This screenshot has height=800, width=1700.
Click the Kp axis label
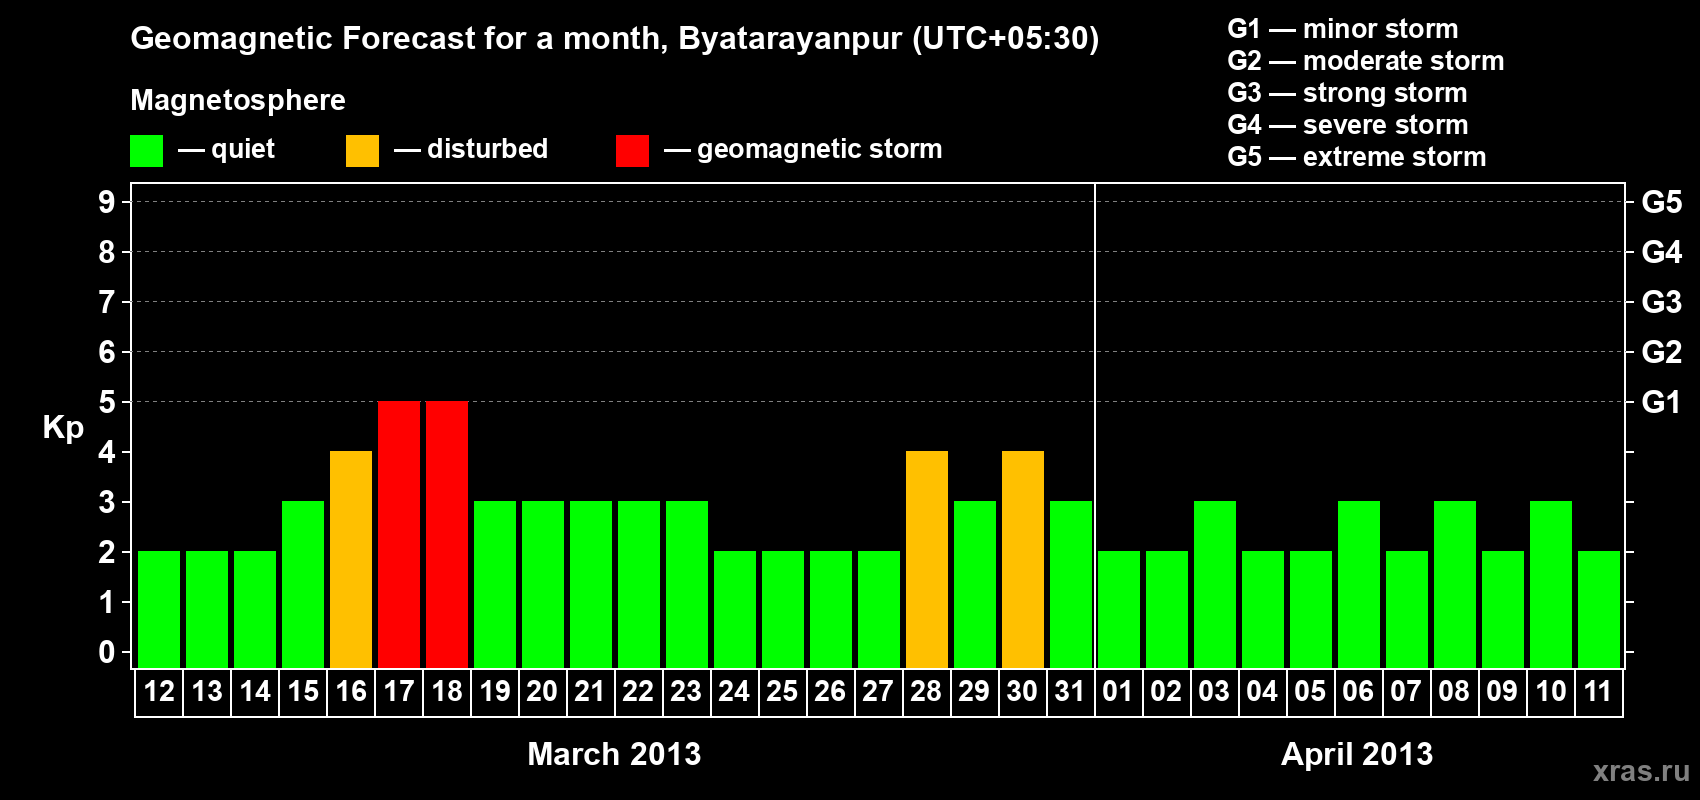(63, 428)
